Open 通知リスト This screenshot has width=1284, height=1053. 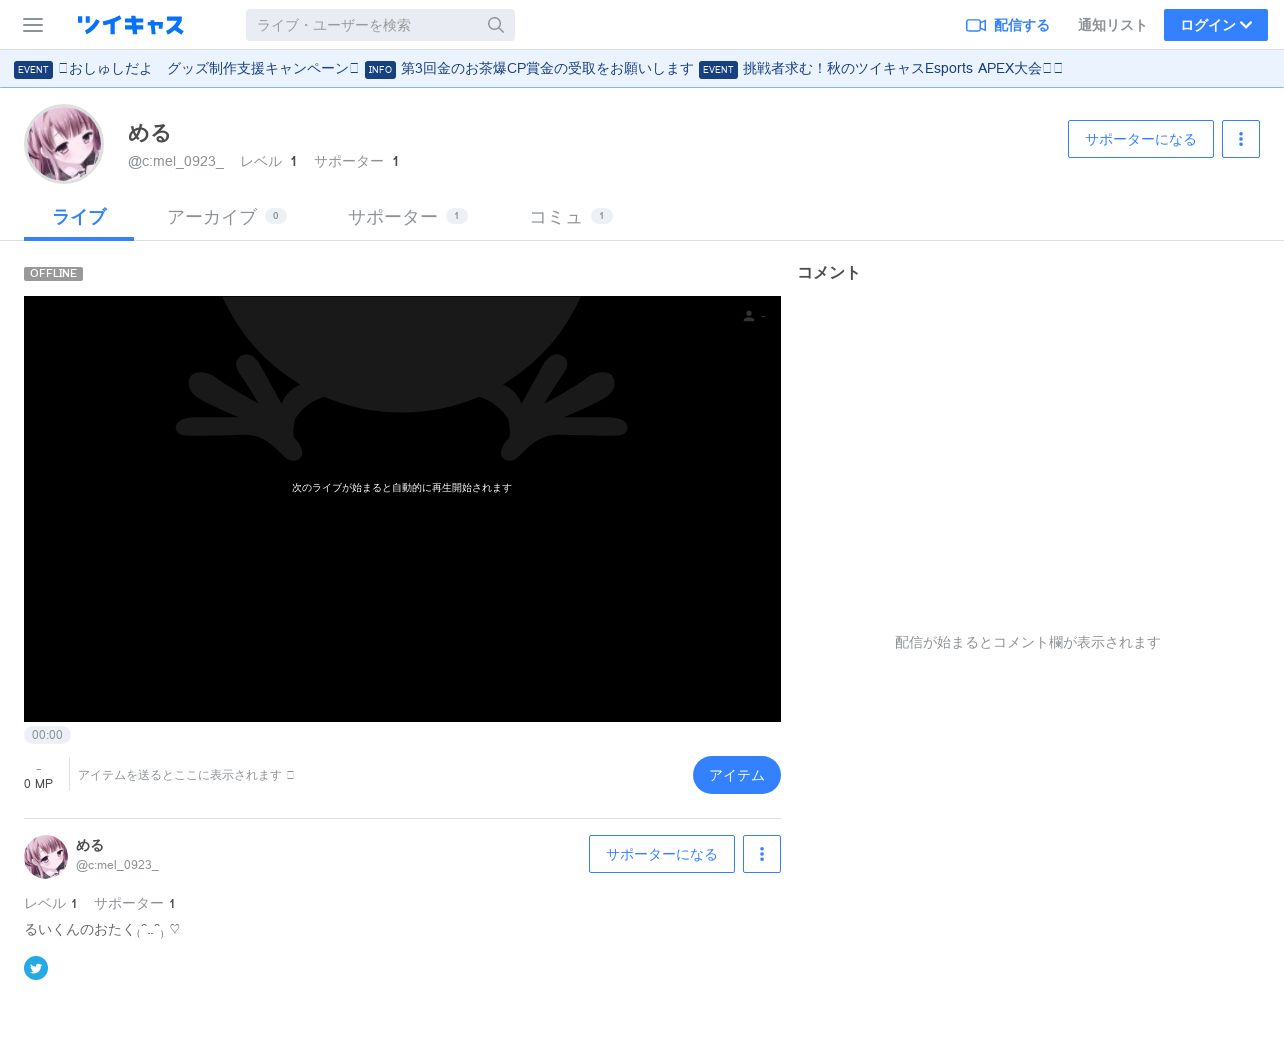click(x=1112, y=25)
